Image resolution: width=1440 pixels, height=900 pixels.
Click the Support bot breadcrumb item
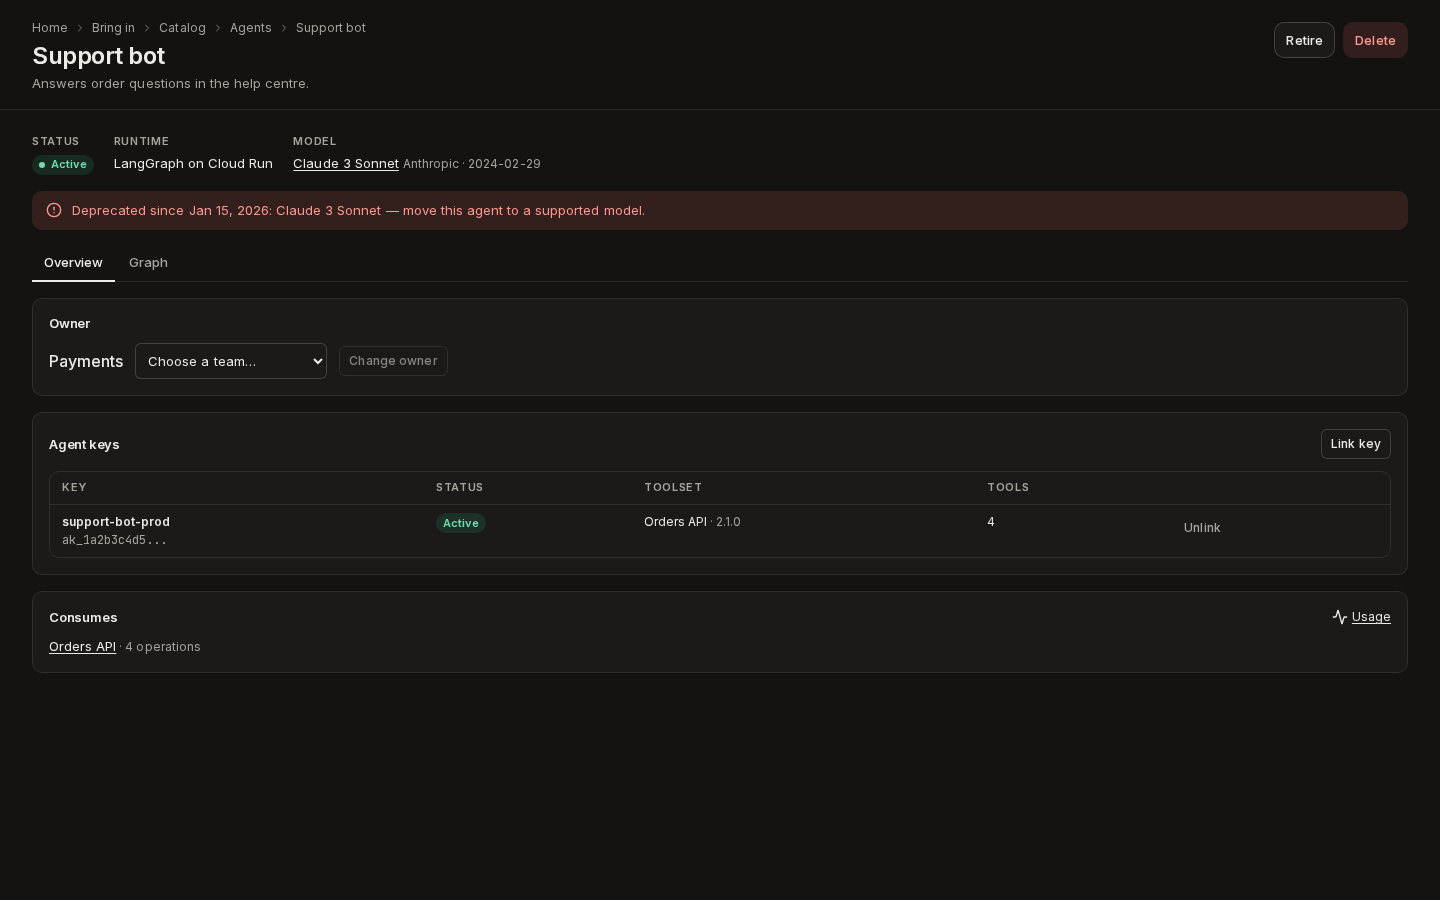coord(331,28)
